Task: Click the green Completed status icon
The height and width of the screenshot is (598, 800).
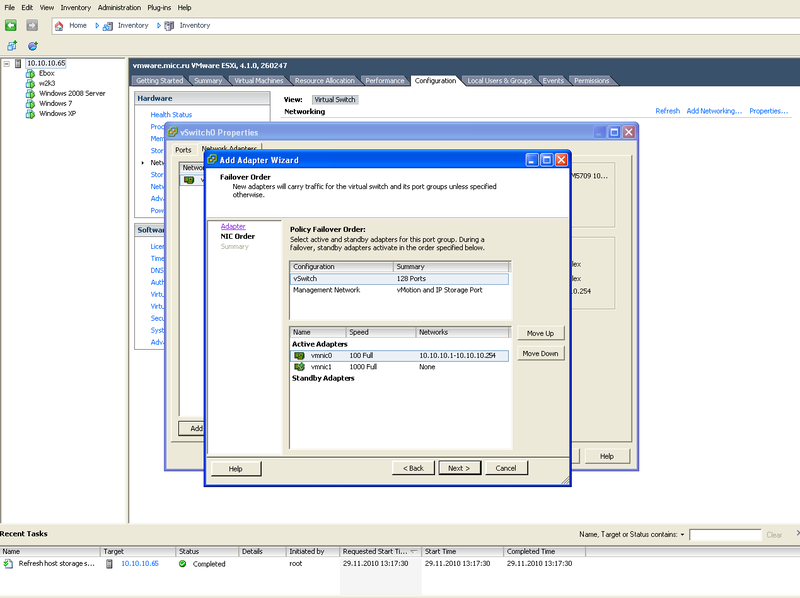Action: [x=183, y=564]
